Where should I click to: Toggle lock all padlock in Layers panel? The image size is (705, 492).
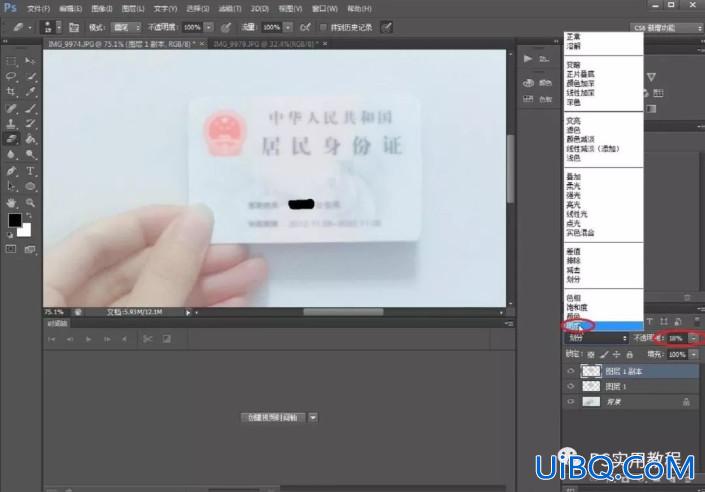(629, 354)
